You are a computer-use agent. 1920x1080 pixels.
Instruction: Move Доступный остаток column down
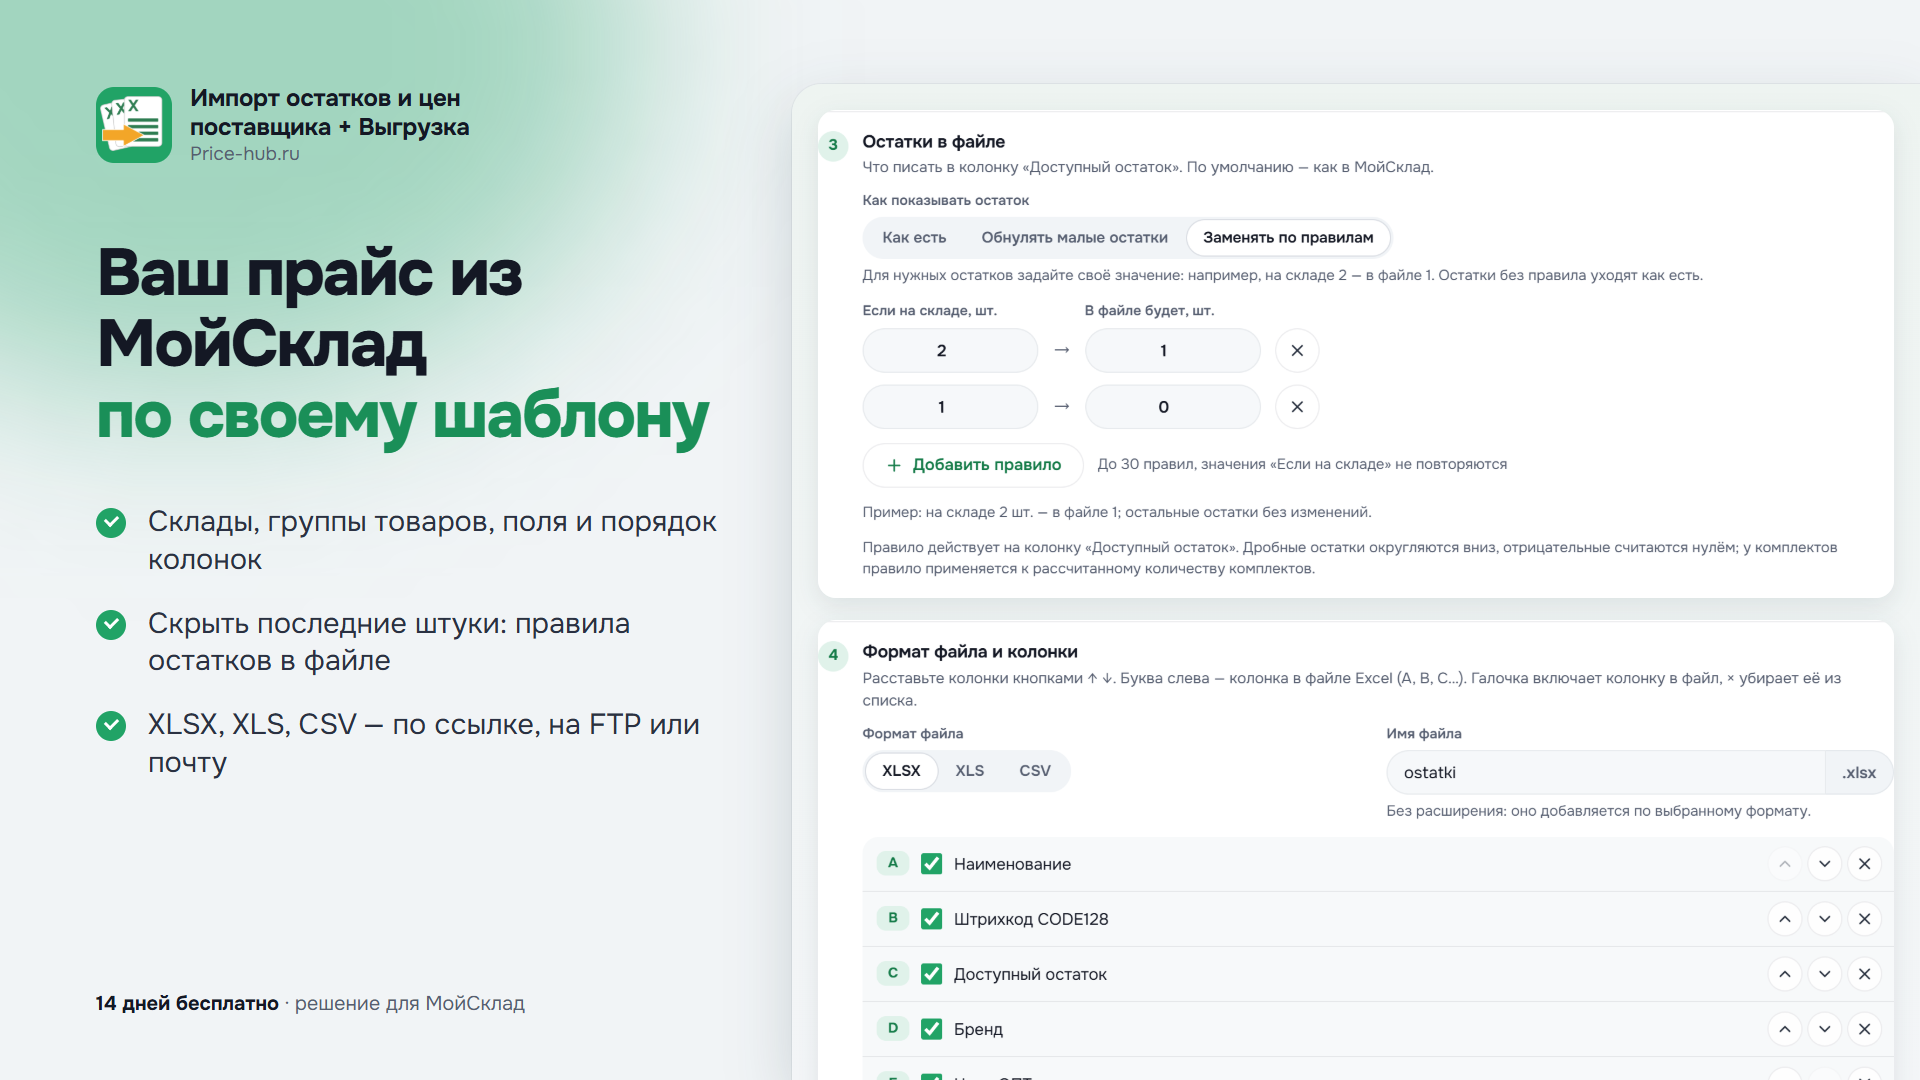[1825, 974]
